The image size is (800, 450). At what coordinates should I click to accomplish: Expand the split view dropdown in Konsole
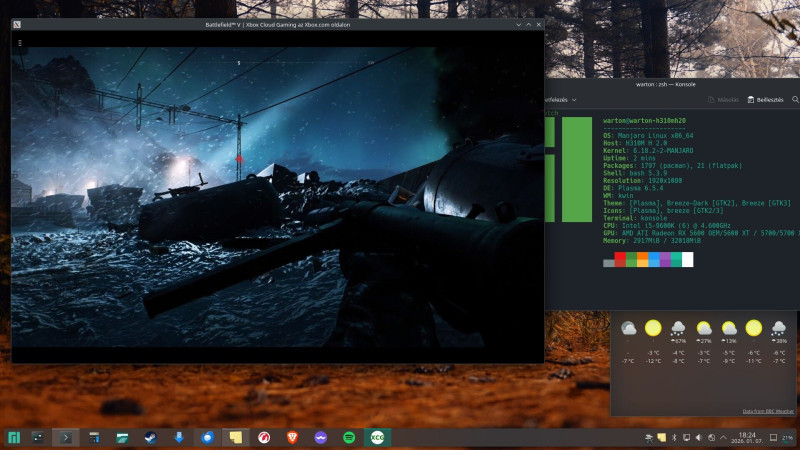coord(573,100)
